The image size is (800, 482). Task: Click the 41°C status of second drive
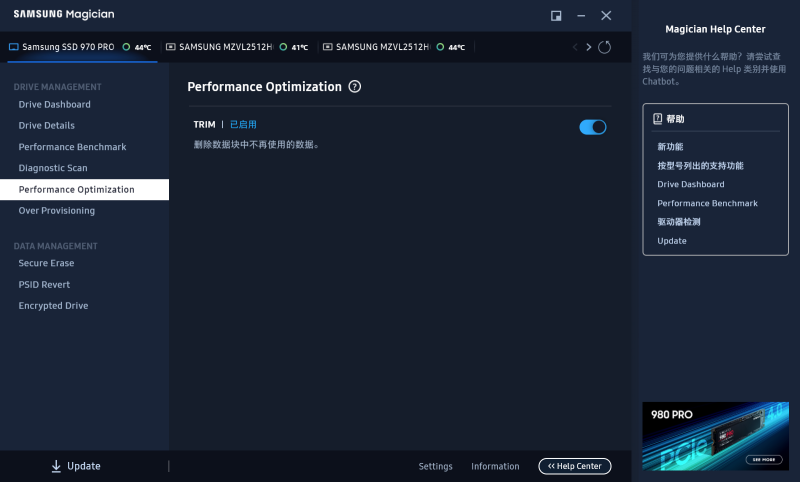click(294, 47)
